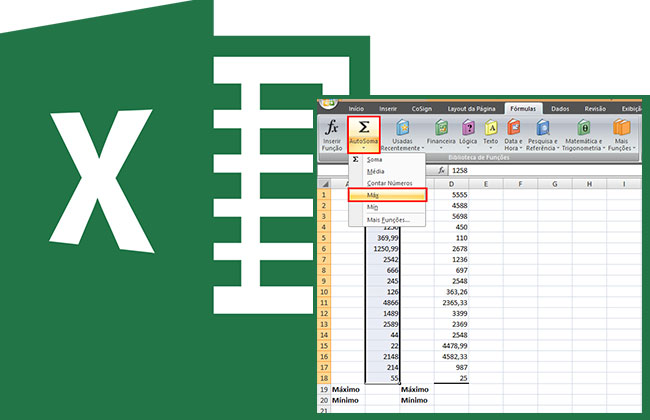650x420 pixels.
Task: Choose Mín from the AutoSoma menu
Action: coord(388,207)
